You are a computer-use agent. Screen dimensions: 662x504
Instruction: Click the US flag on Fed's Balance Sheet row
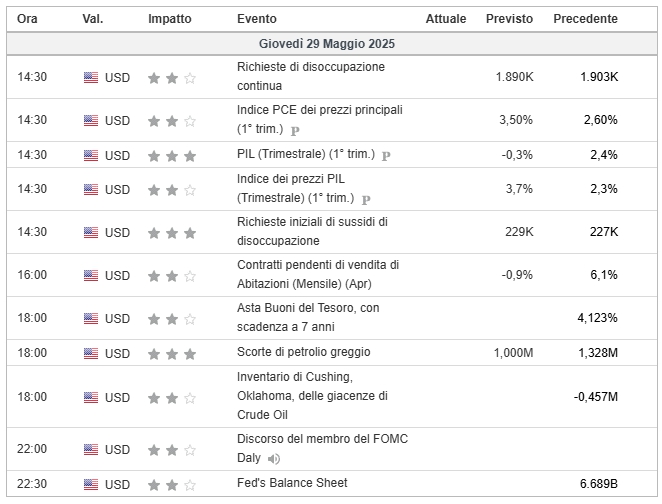91,484
